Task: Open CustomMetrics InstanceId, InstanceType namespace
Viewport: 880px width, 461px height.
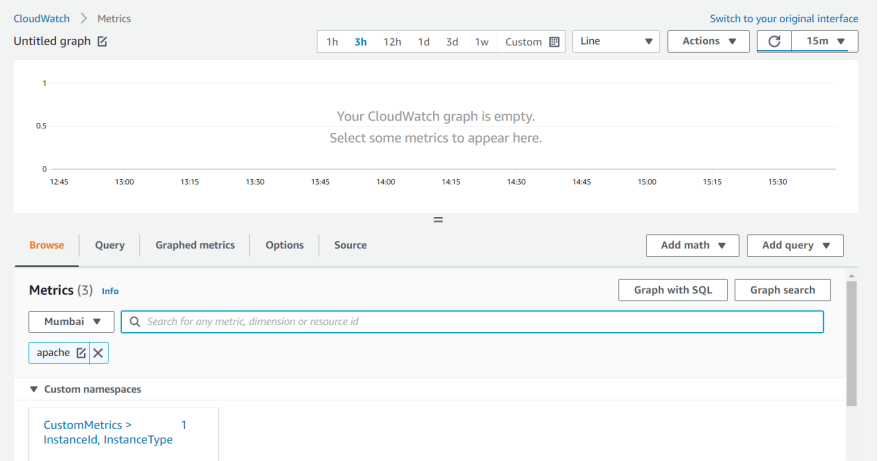Action: [x=108, y=432]
